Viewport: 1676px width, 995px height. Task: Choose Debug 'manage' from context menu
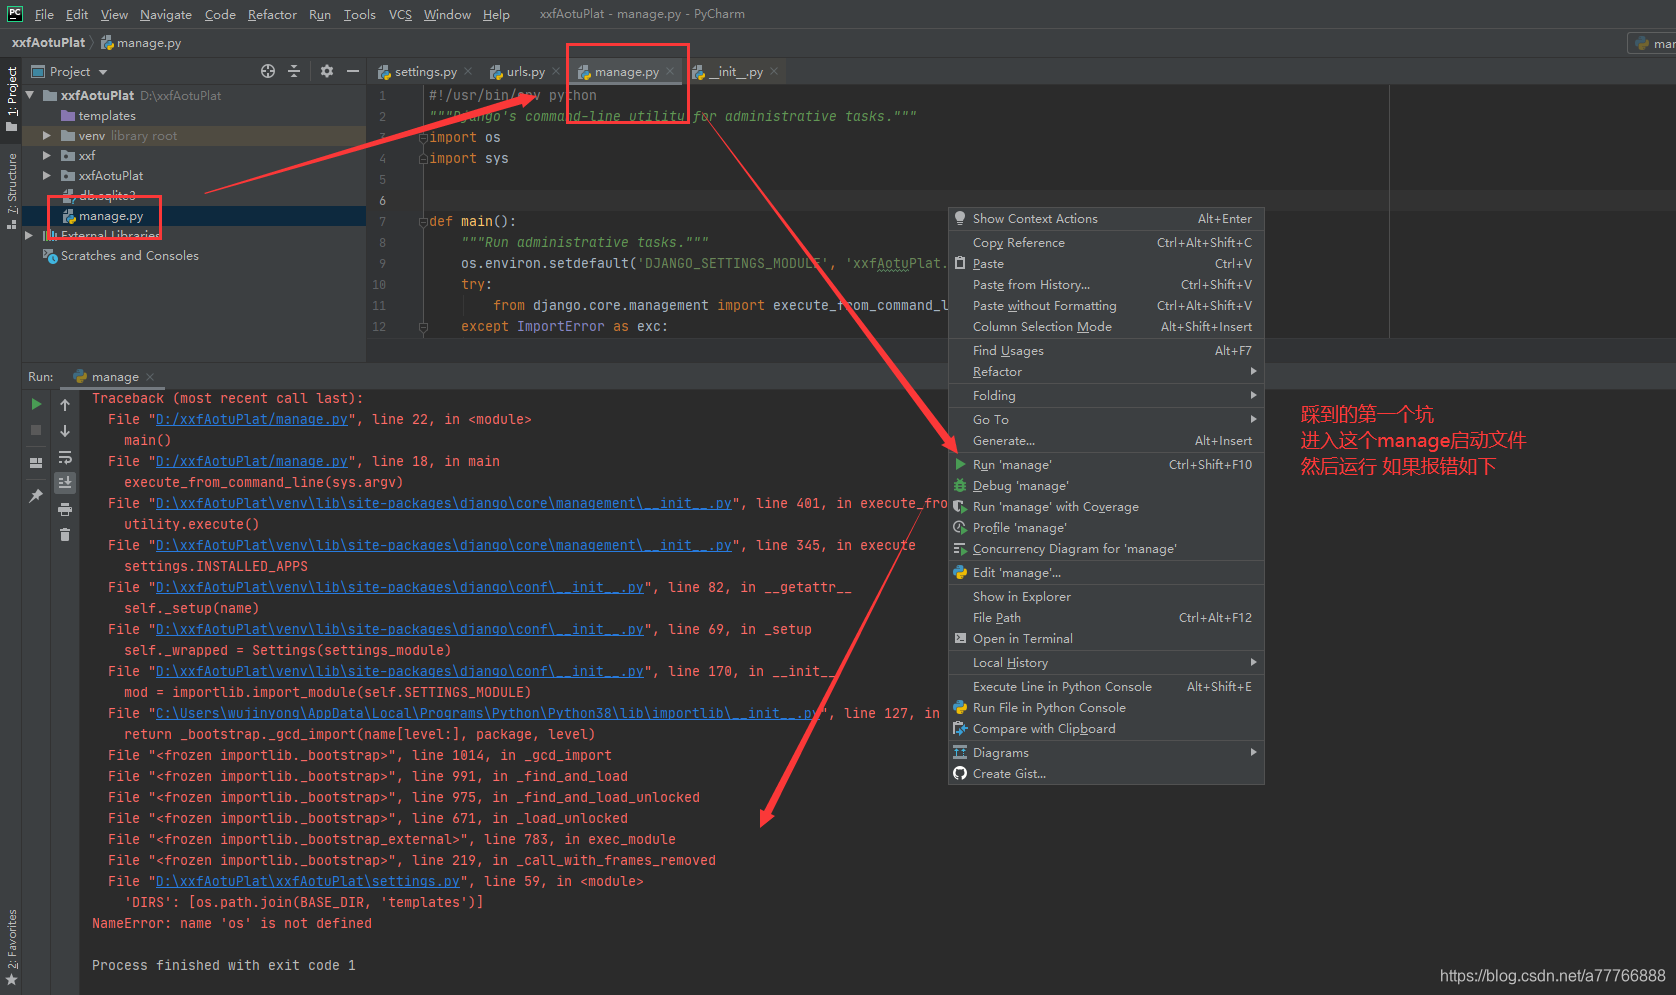[1106, 486]
